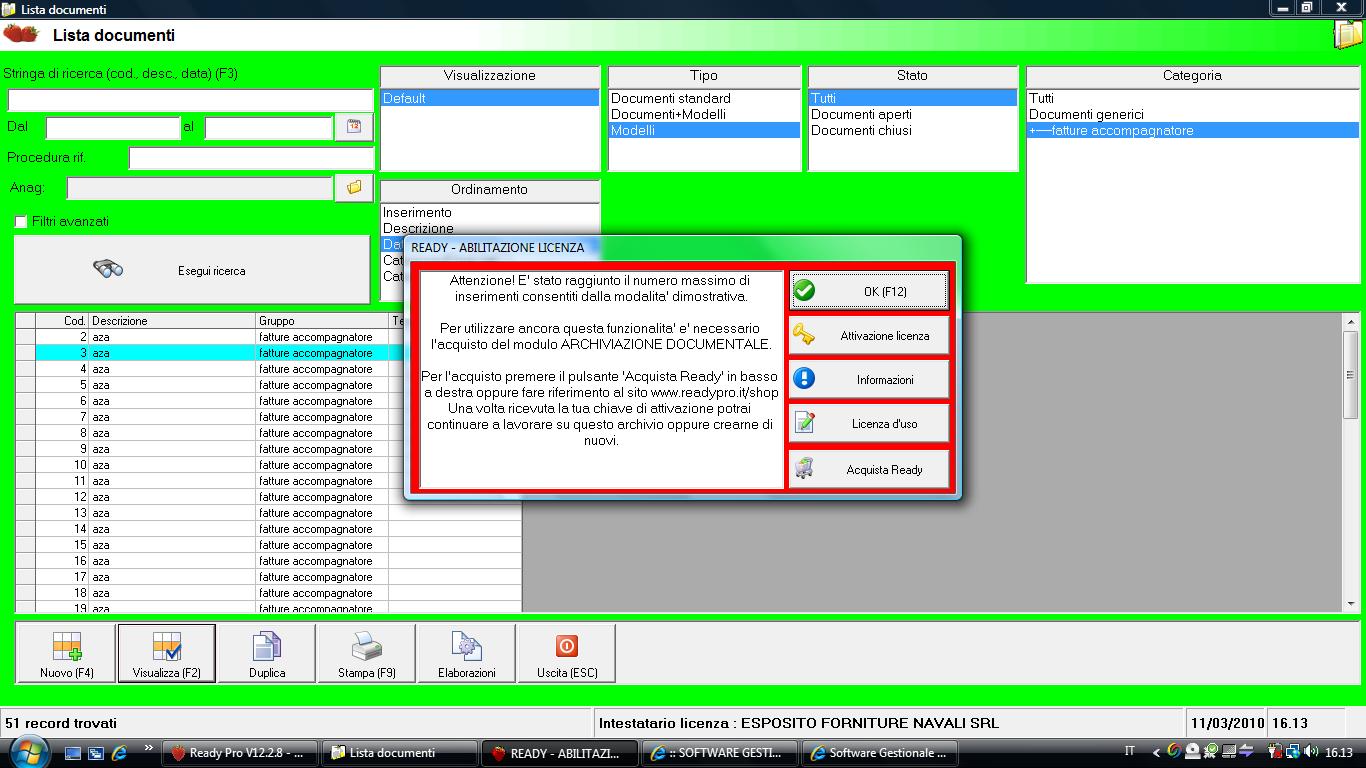Expand quick launch overflow chevron
Viewport: 1366px width, 768px height.
(149, 748)
